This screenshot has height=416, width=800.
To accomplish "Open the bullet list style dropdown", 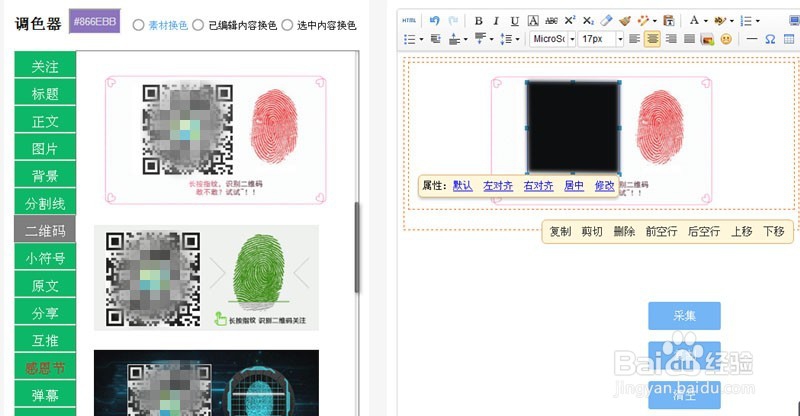I will (x=421, y=40).
